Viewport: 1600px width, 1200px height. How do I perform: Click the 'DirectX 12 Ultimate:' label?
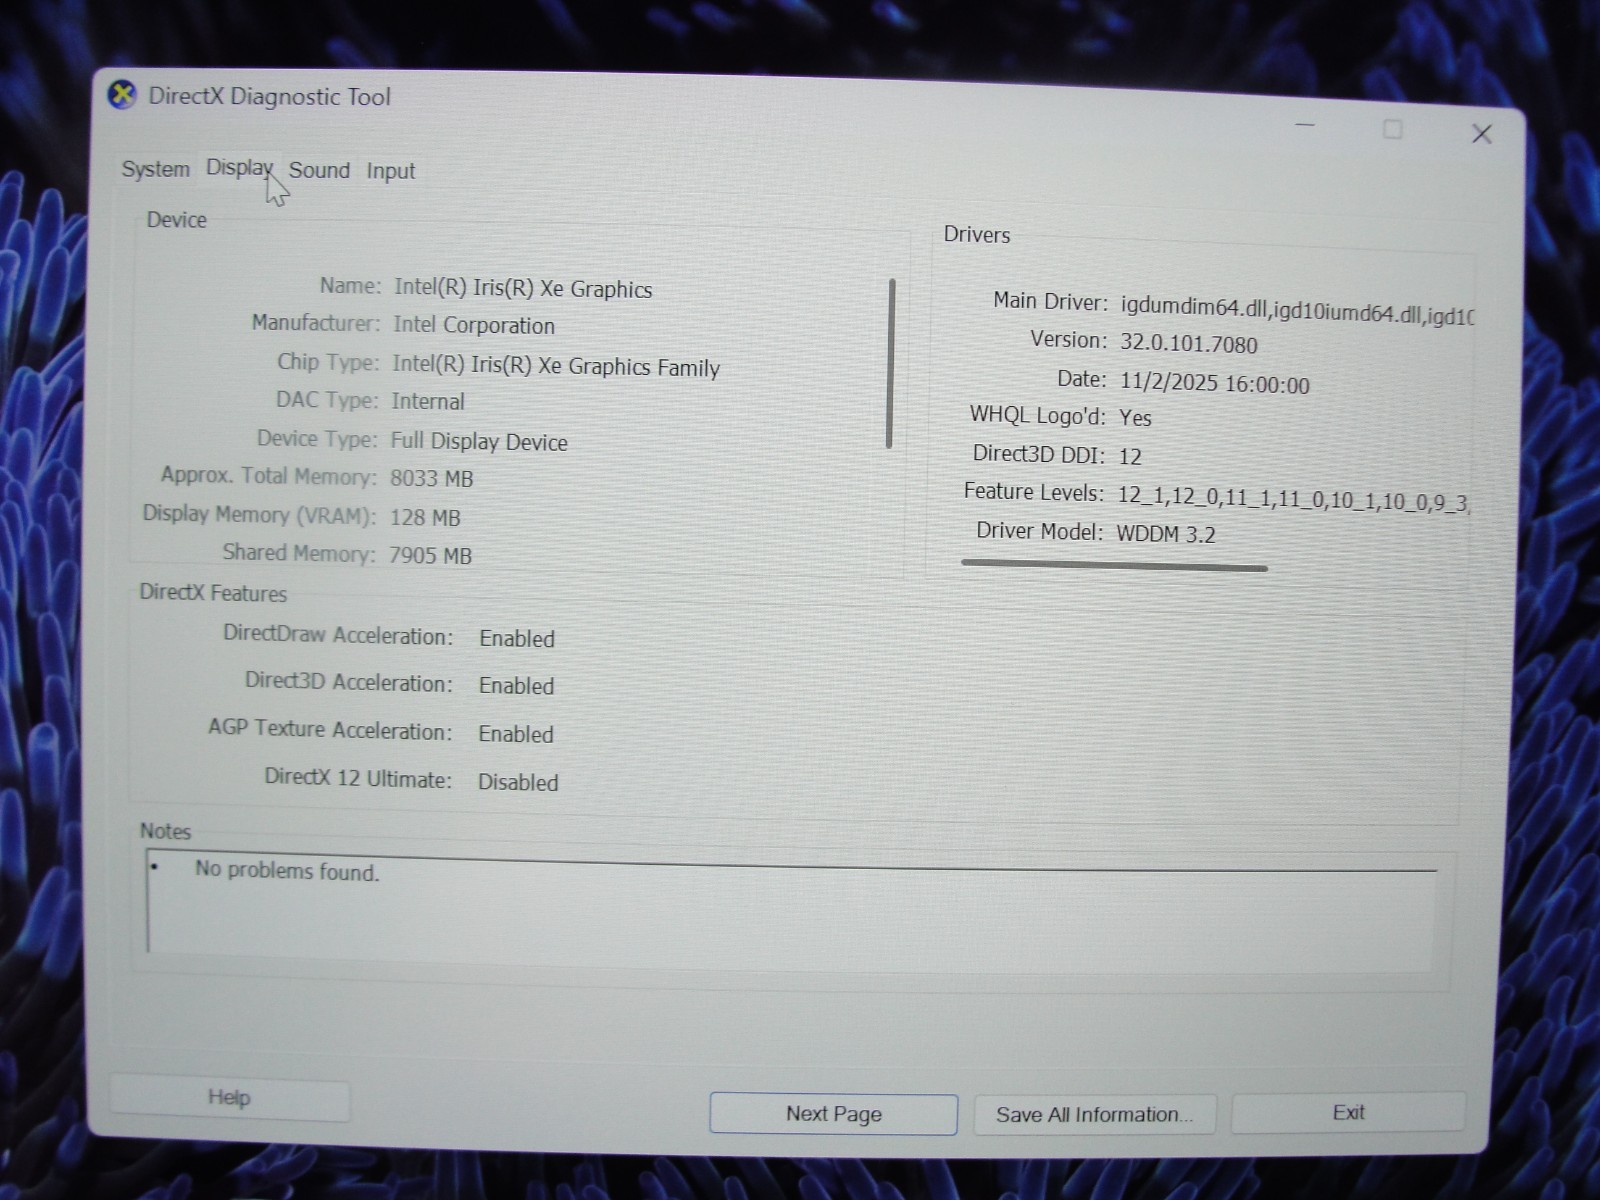click(x=358, y=778)
